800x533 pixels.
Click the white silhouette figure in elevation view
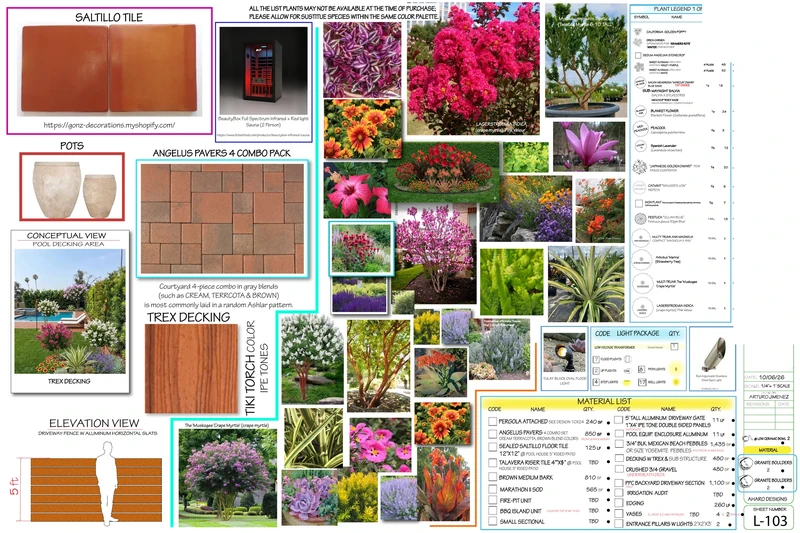click(x=107, y=484)
